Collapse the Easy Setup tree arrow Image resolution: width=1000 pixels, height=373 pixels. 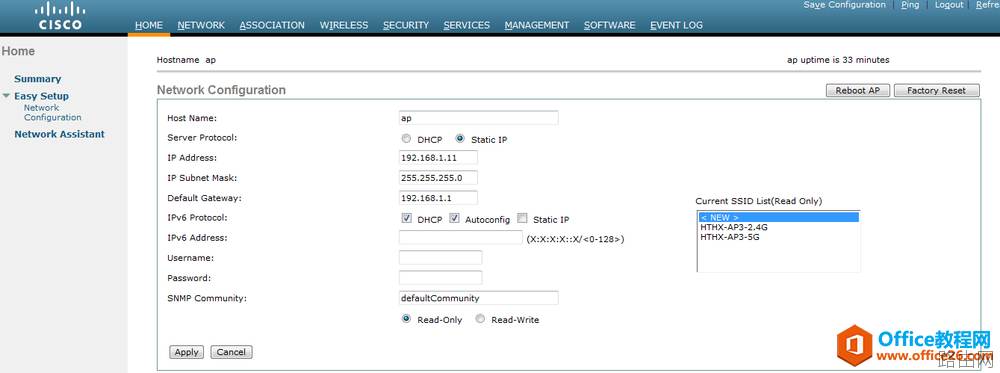click(x=6, y=96)
